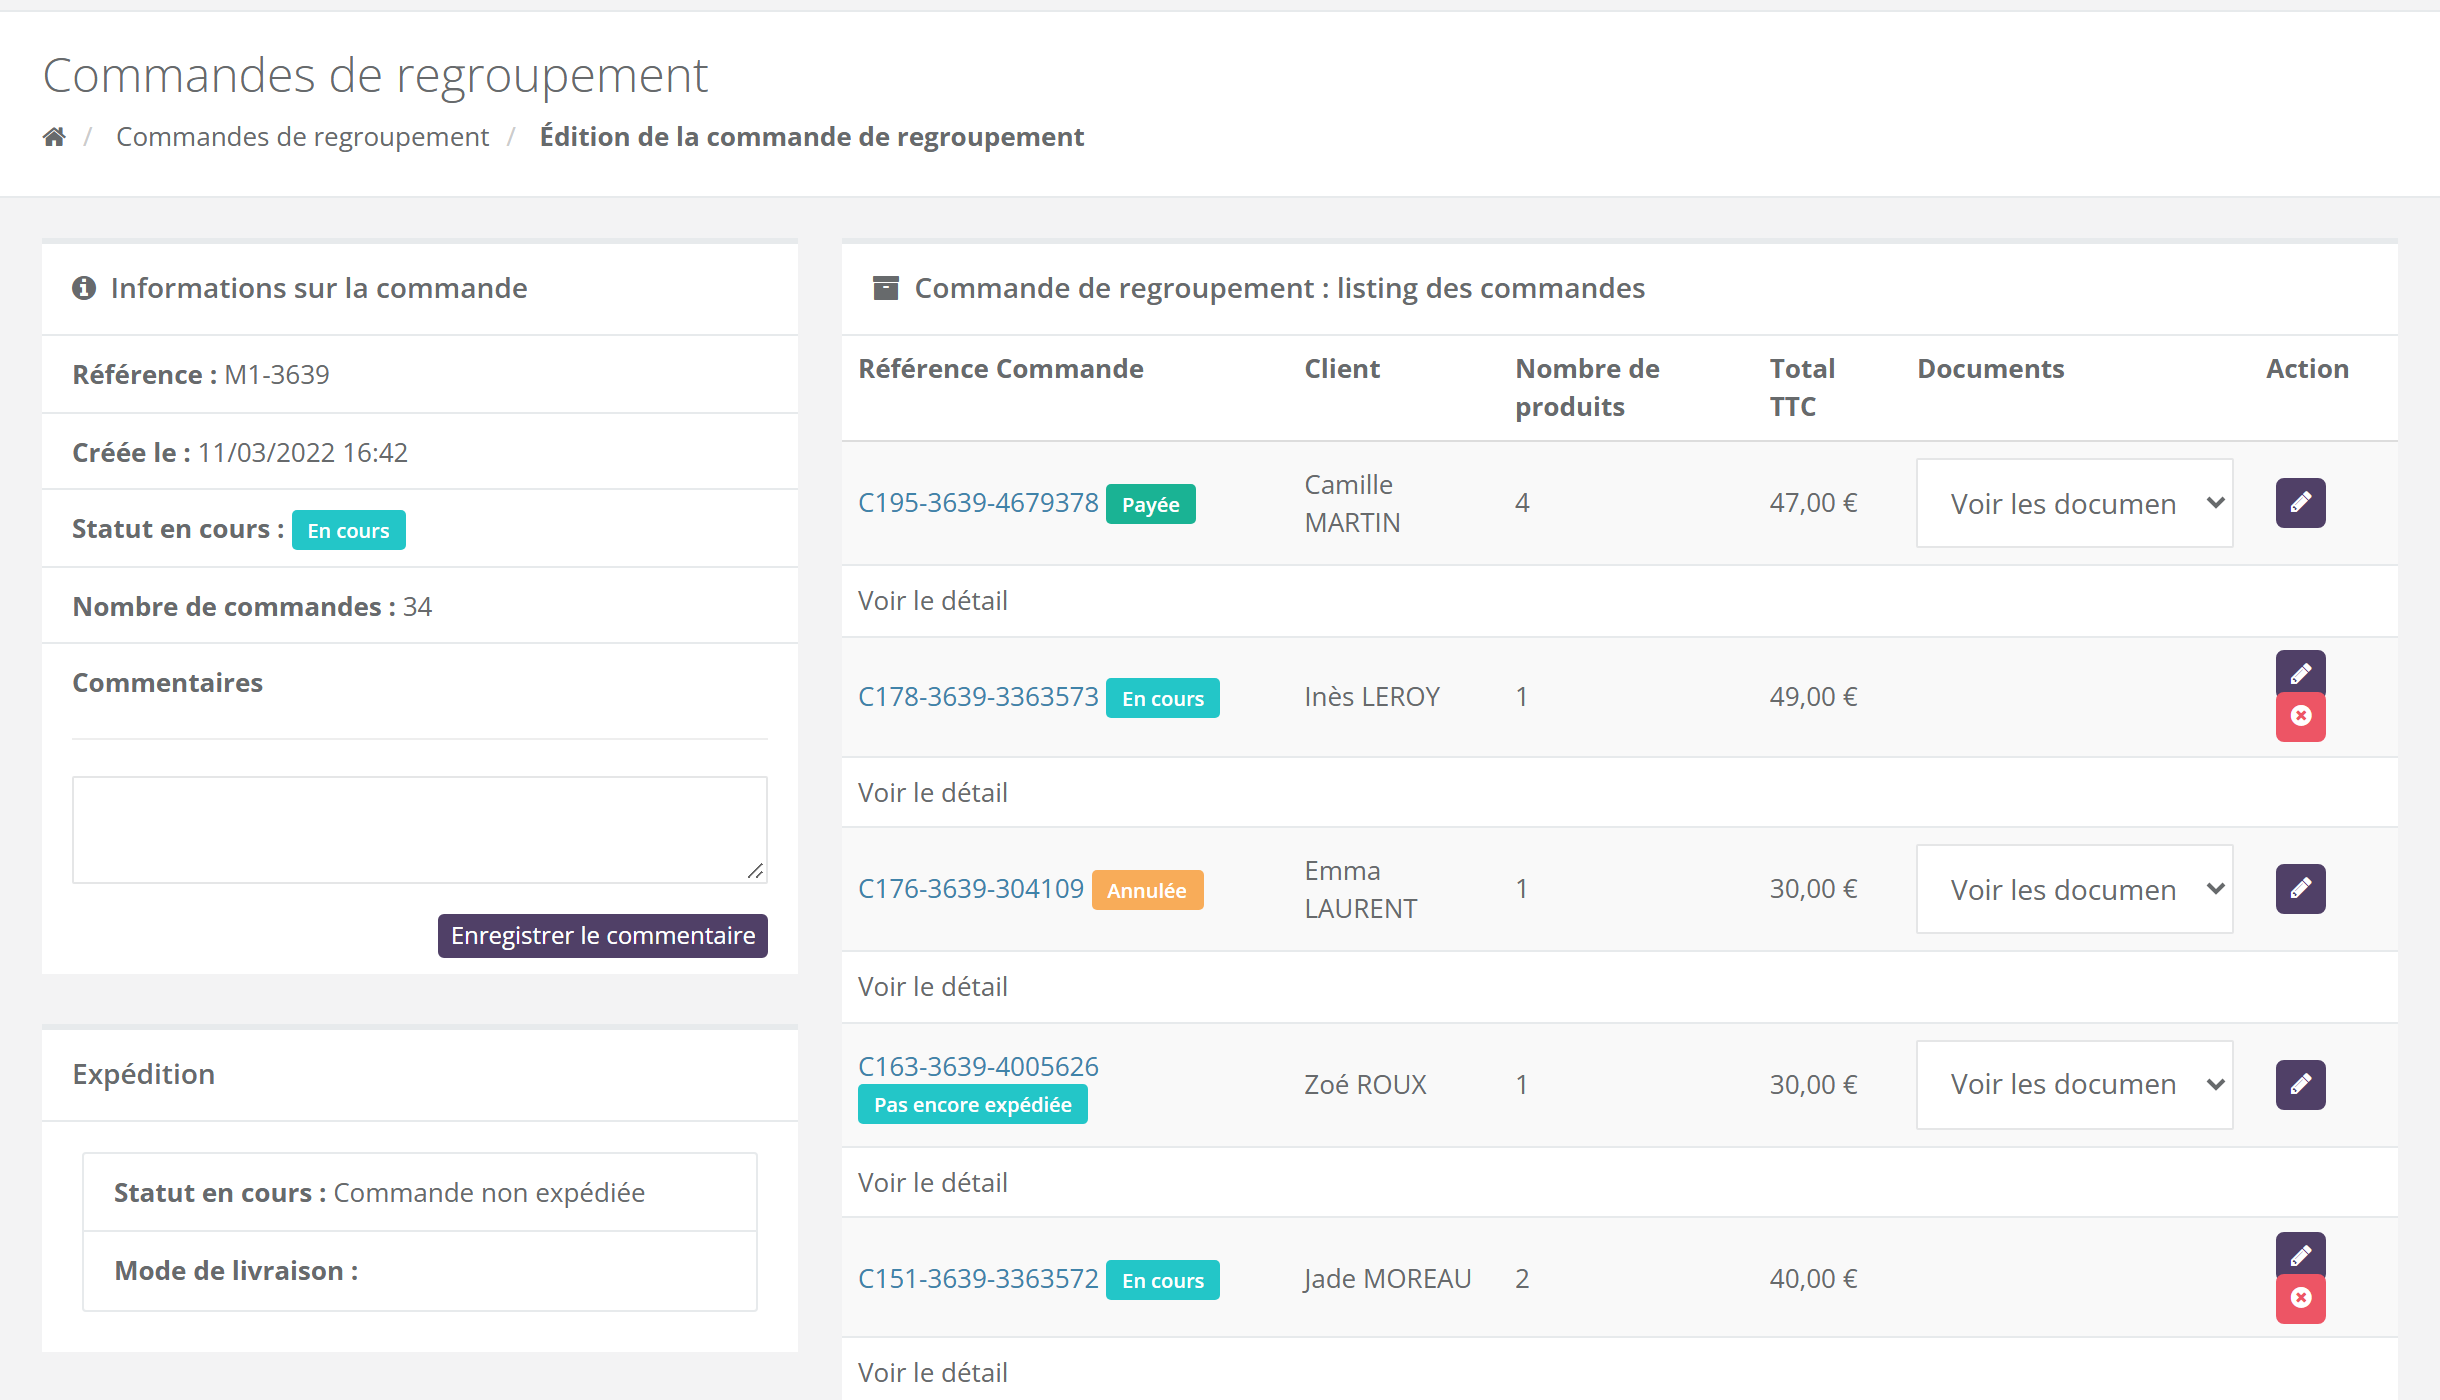The height and width of the screenshot is (1400, 2440).
Task: Click the Annulée status badge
Action: point(1147,890)
